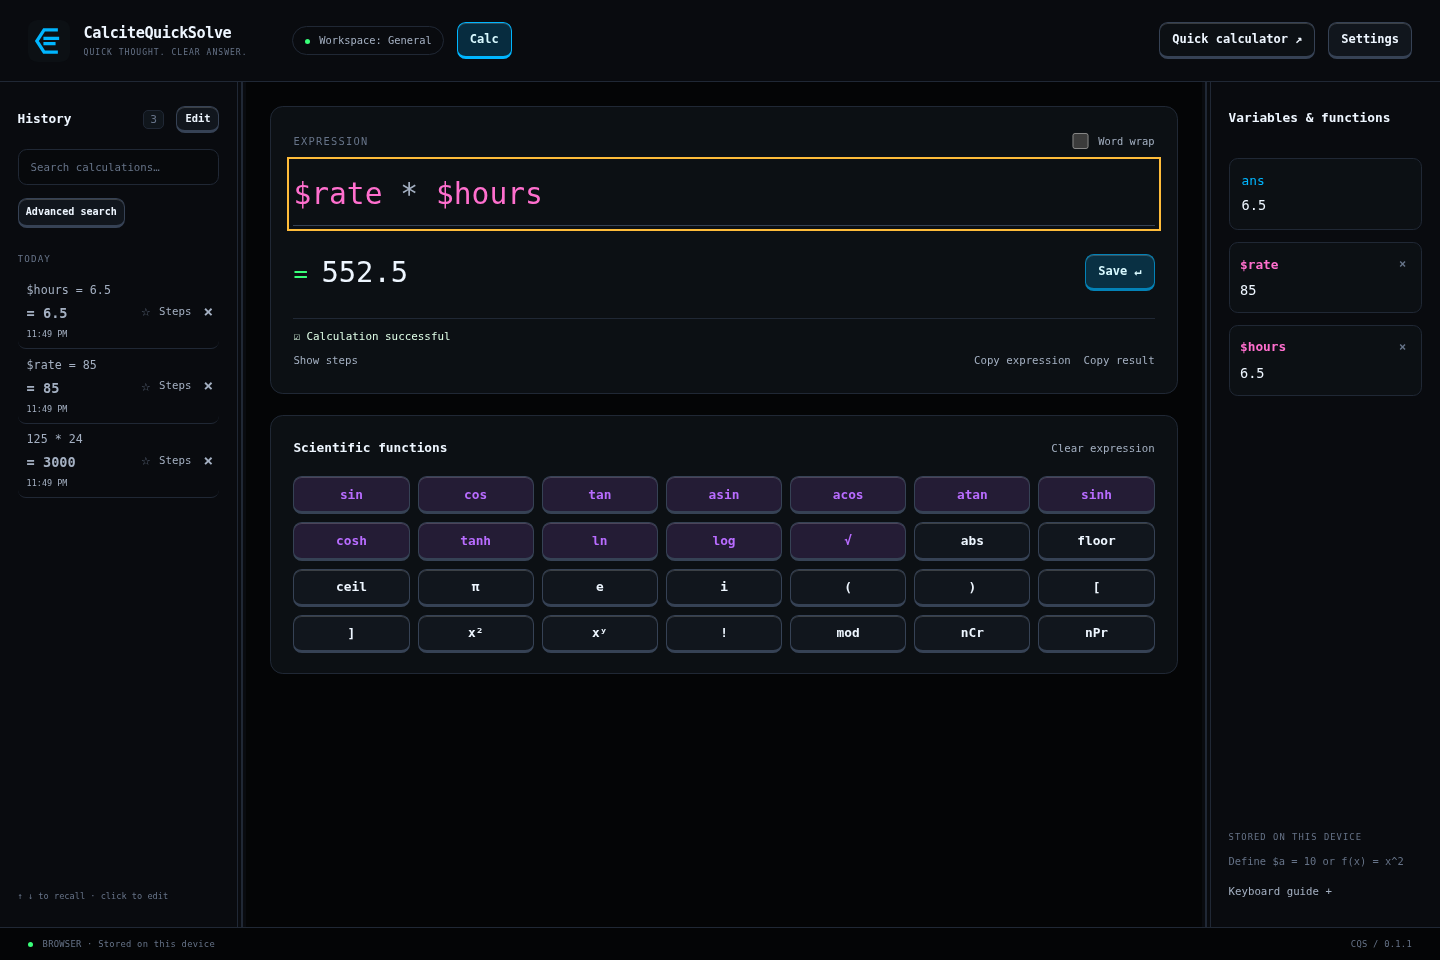The image size is (1440, 960).
Task: Insert the square root function
Action: [848, 541]
